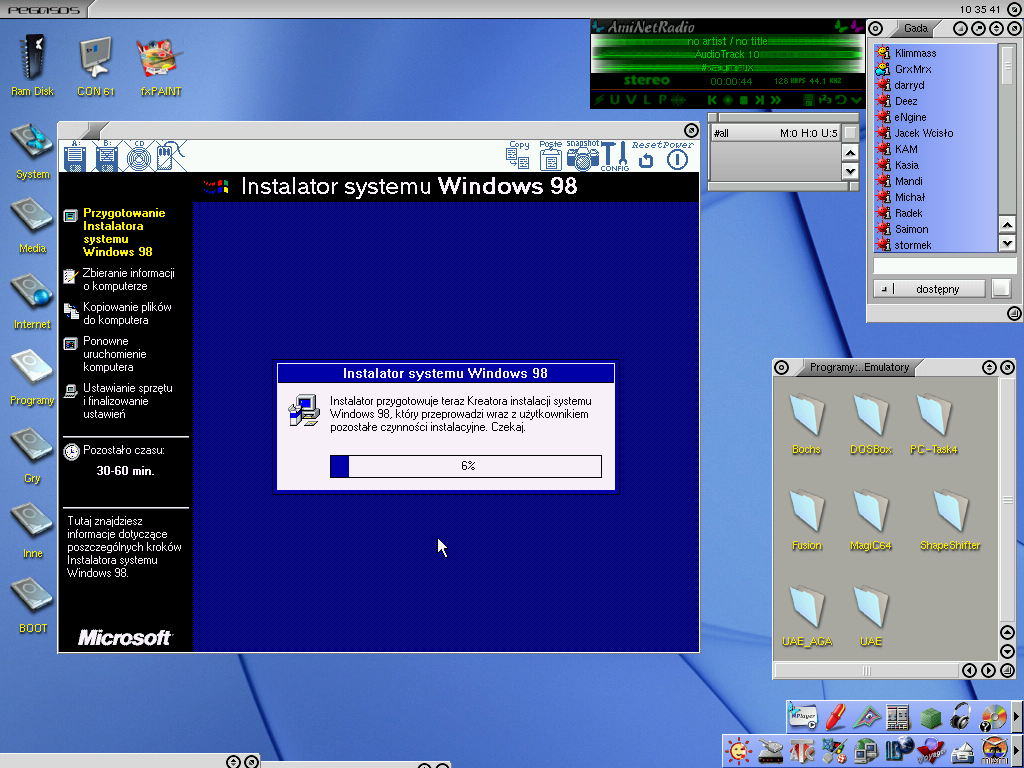Screen dimensions: 1024x768
Task: Click the Copy icon in emulator toolbar
Action: coord(518,155)
